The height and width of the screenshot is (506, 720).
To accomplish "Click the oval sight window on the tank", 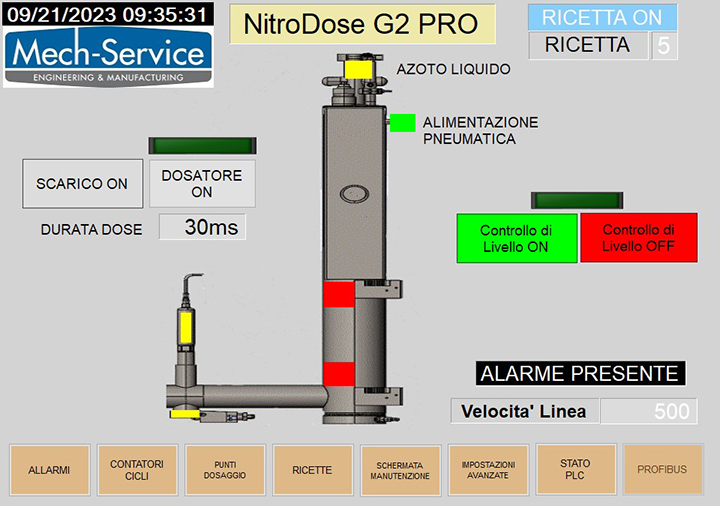I will click(356, 194).
